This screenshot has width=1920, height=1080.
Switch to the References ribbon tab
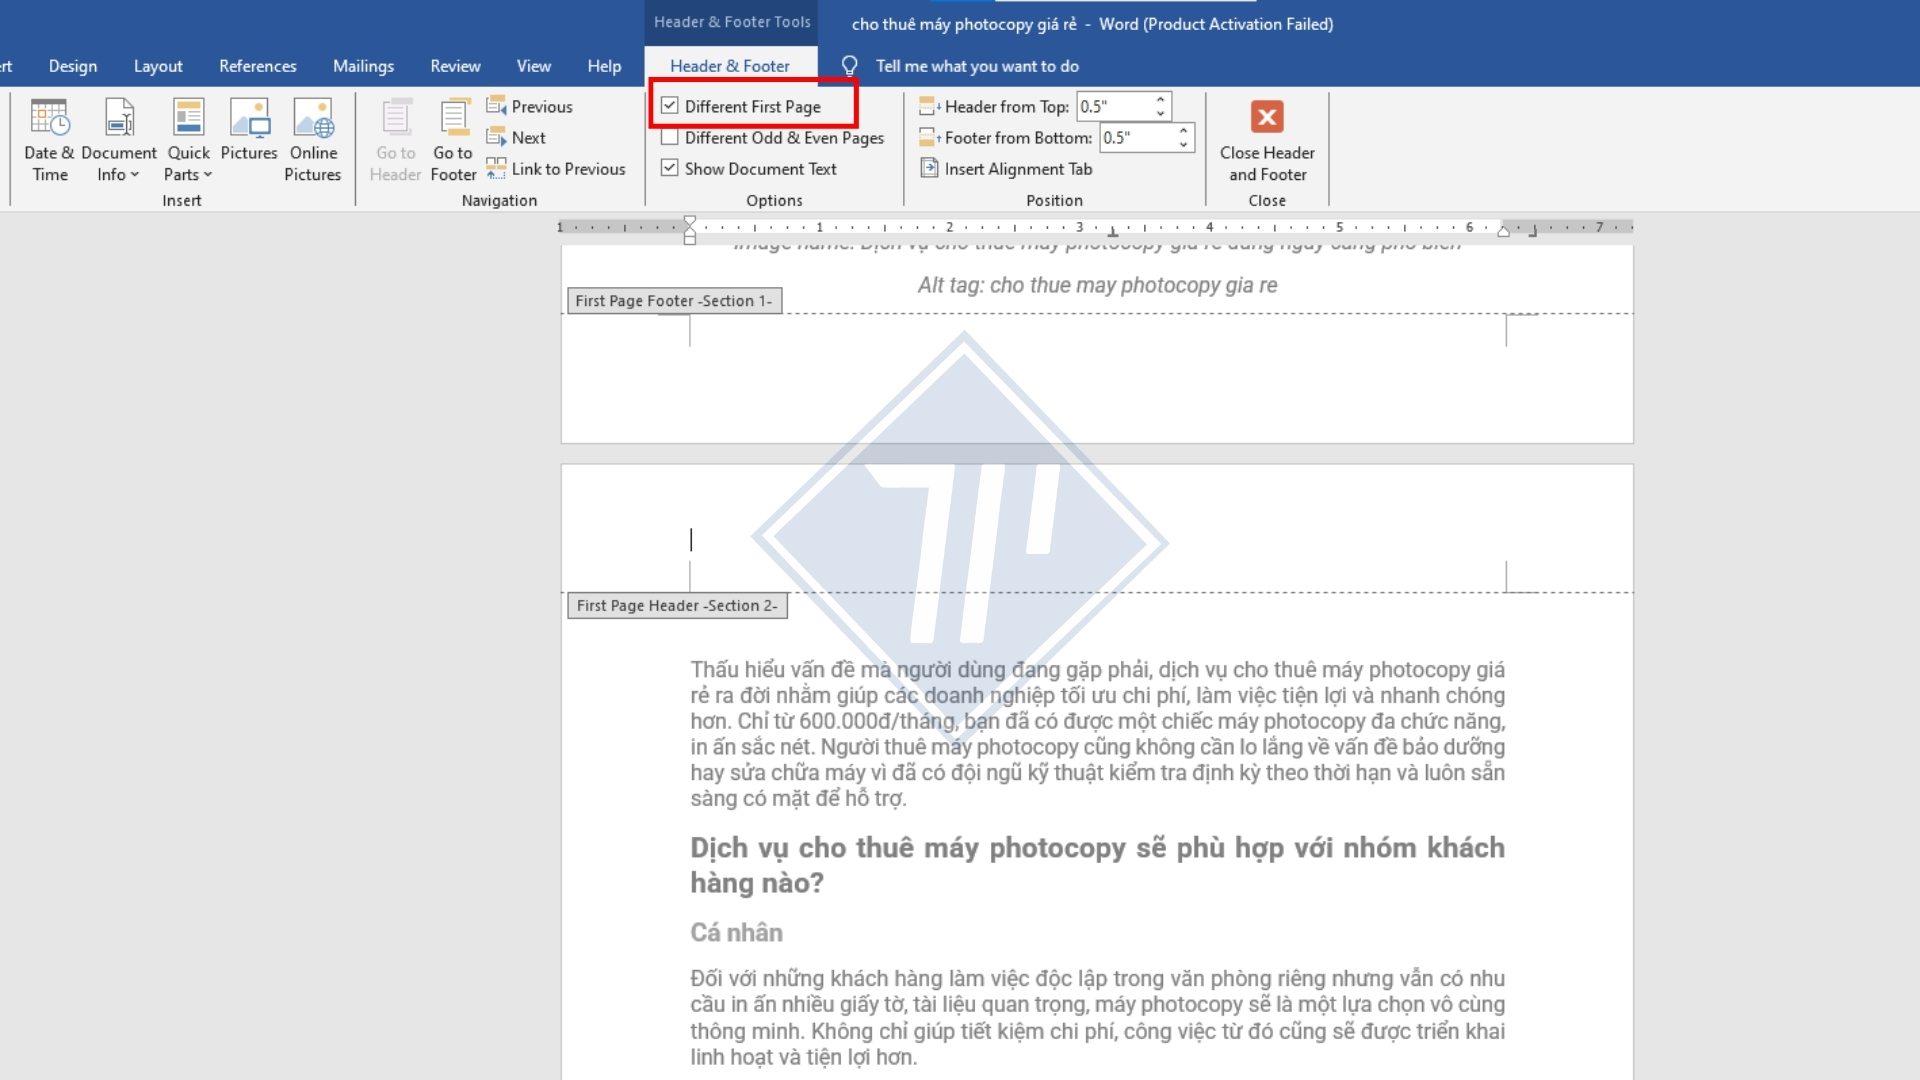[257, 65]
